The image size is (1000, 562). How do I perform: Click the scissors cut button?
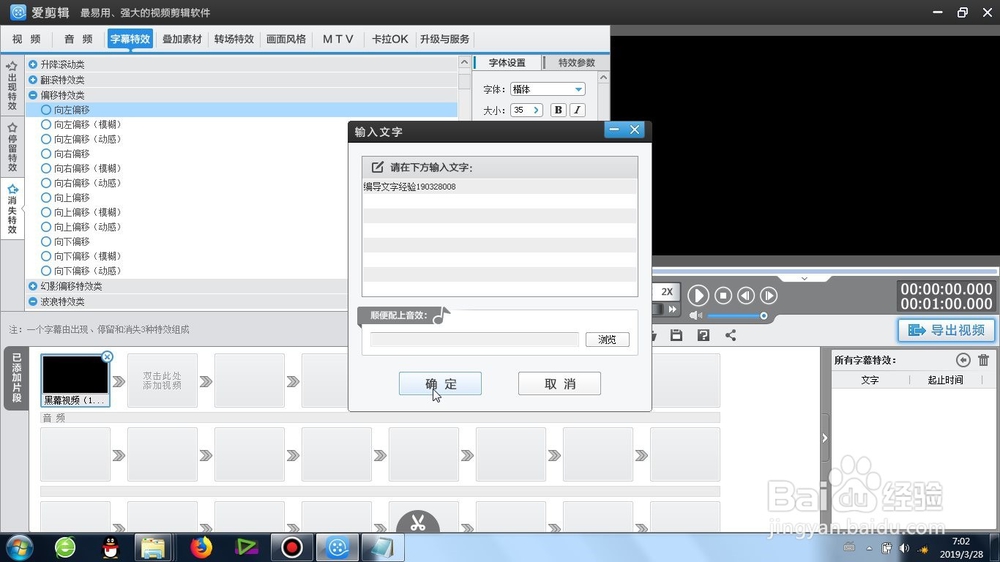[x=418, y=522]
